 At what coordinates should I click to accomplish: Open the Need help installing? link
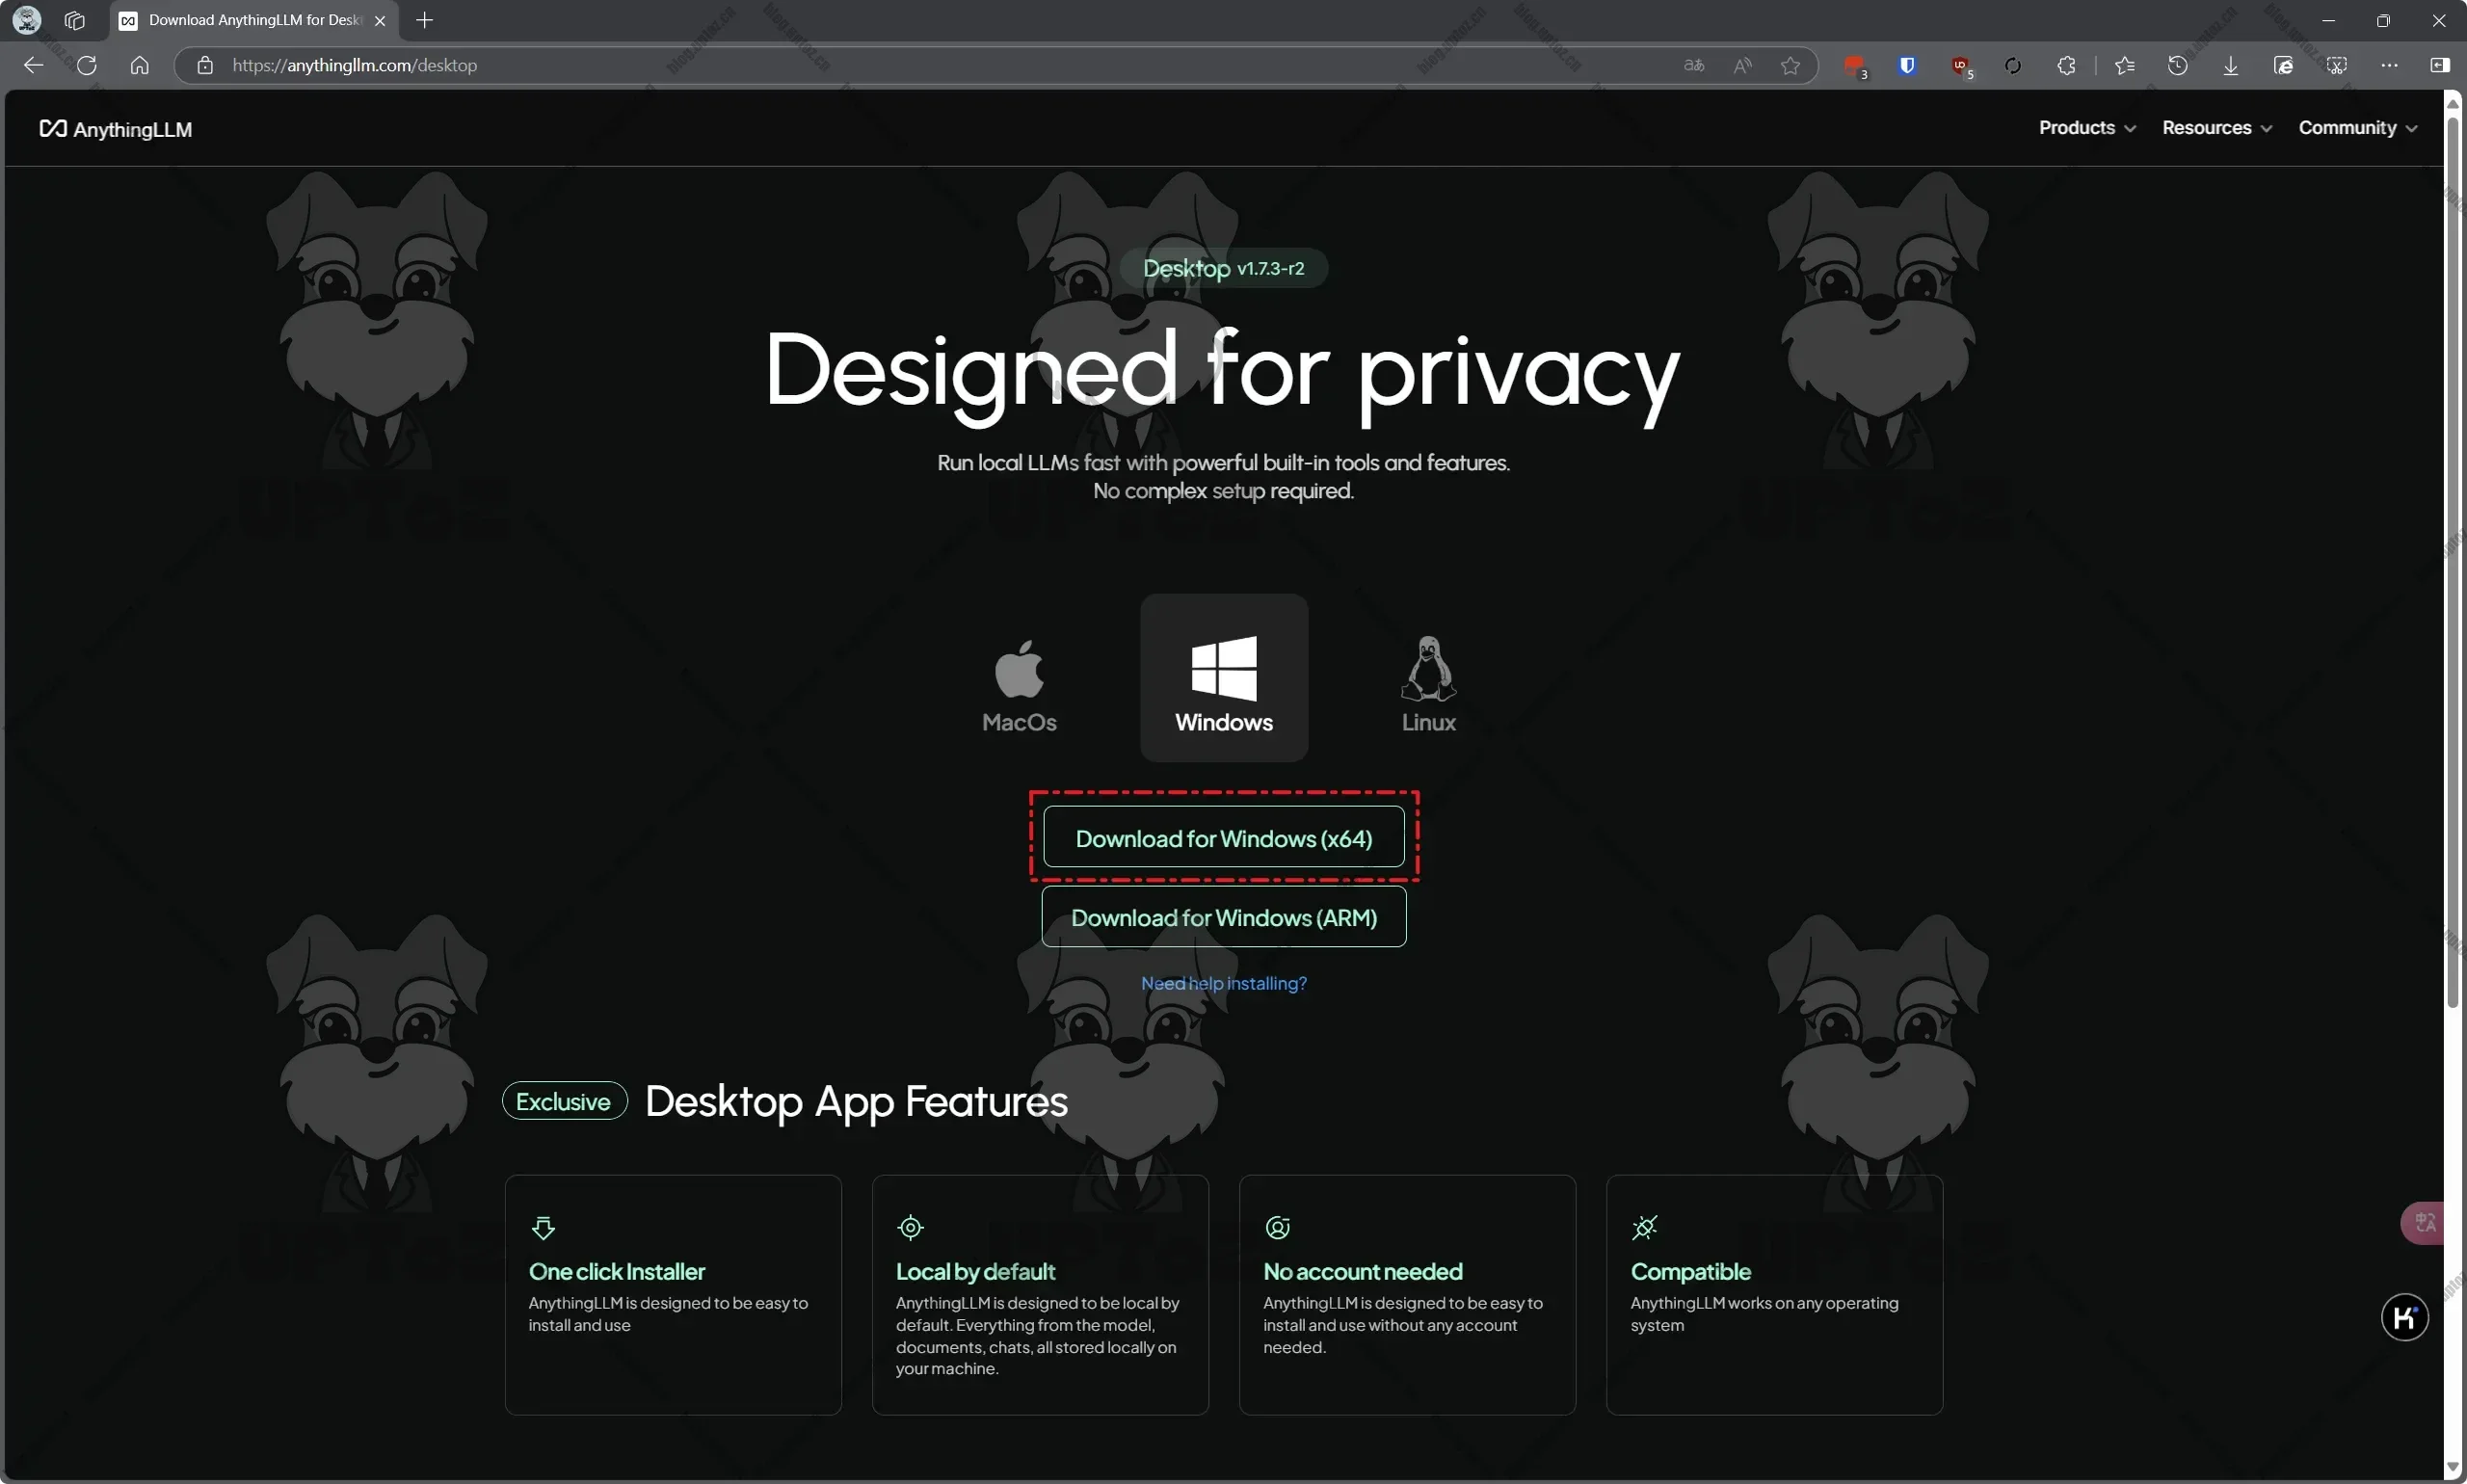pos(1224,983)
